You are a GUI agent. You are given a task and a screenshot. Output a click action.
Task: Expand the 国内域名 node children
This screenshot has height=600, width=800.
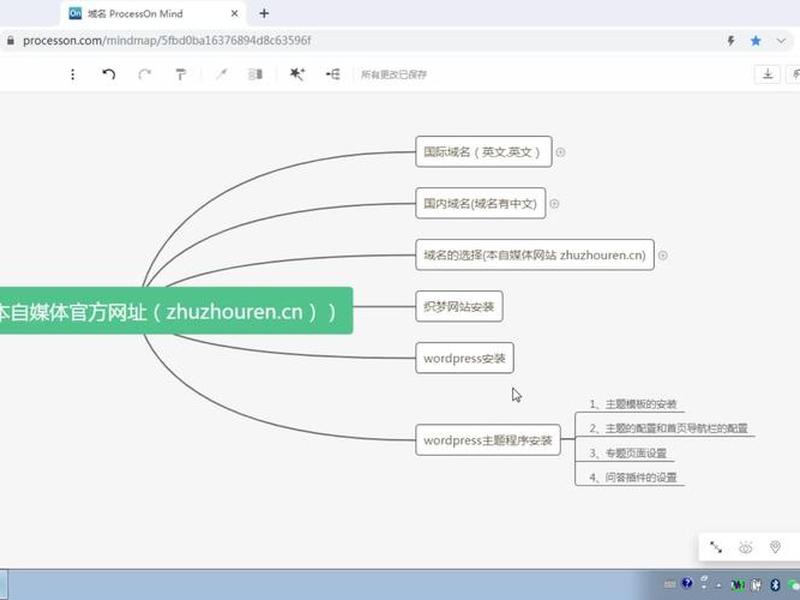click(554, 204)
